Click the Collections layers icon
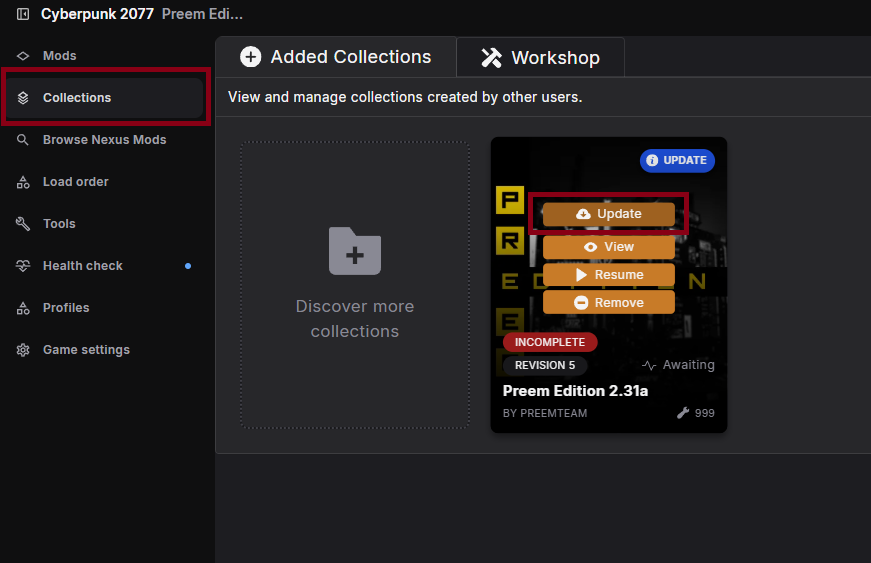The image size is (871, 563). [x=23, y=98]
